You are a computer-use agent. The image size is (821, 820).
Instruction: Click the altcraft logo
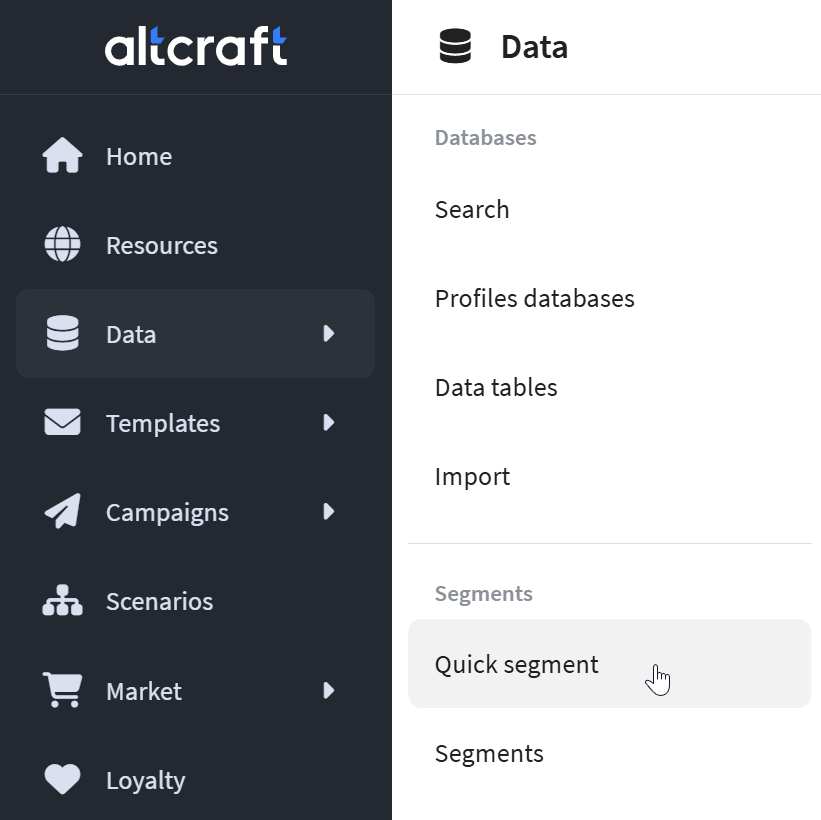(x=196, y=46)
